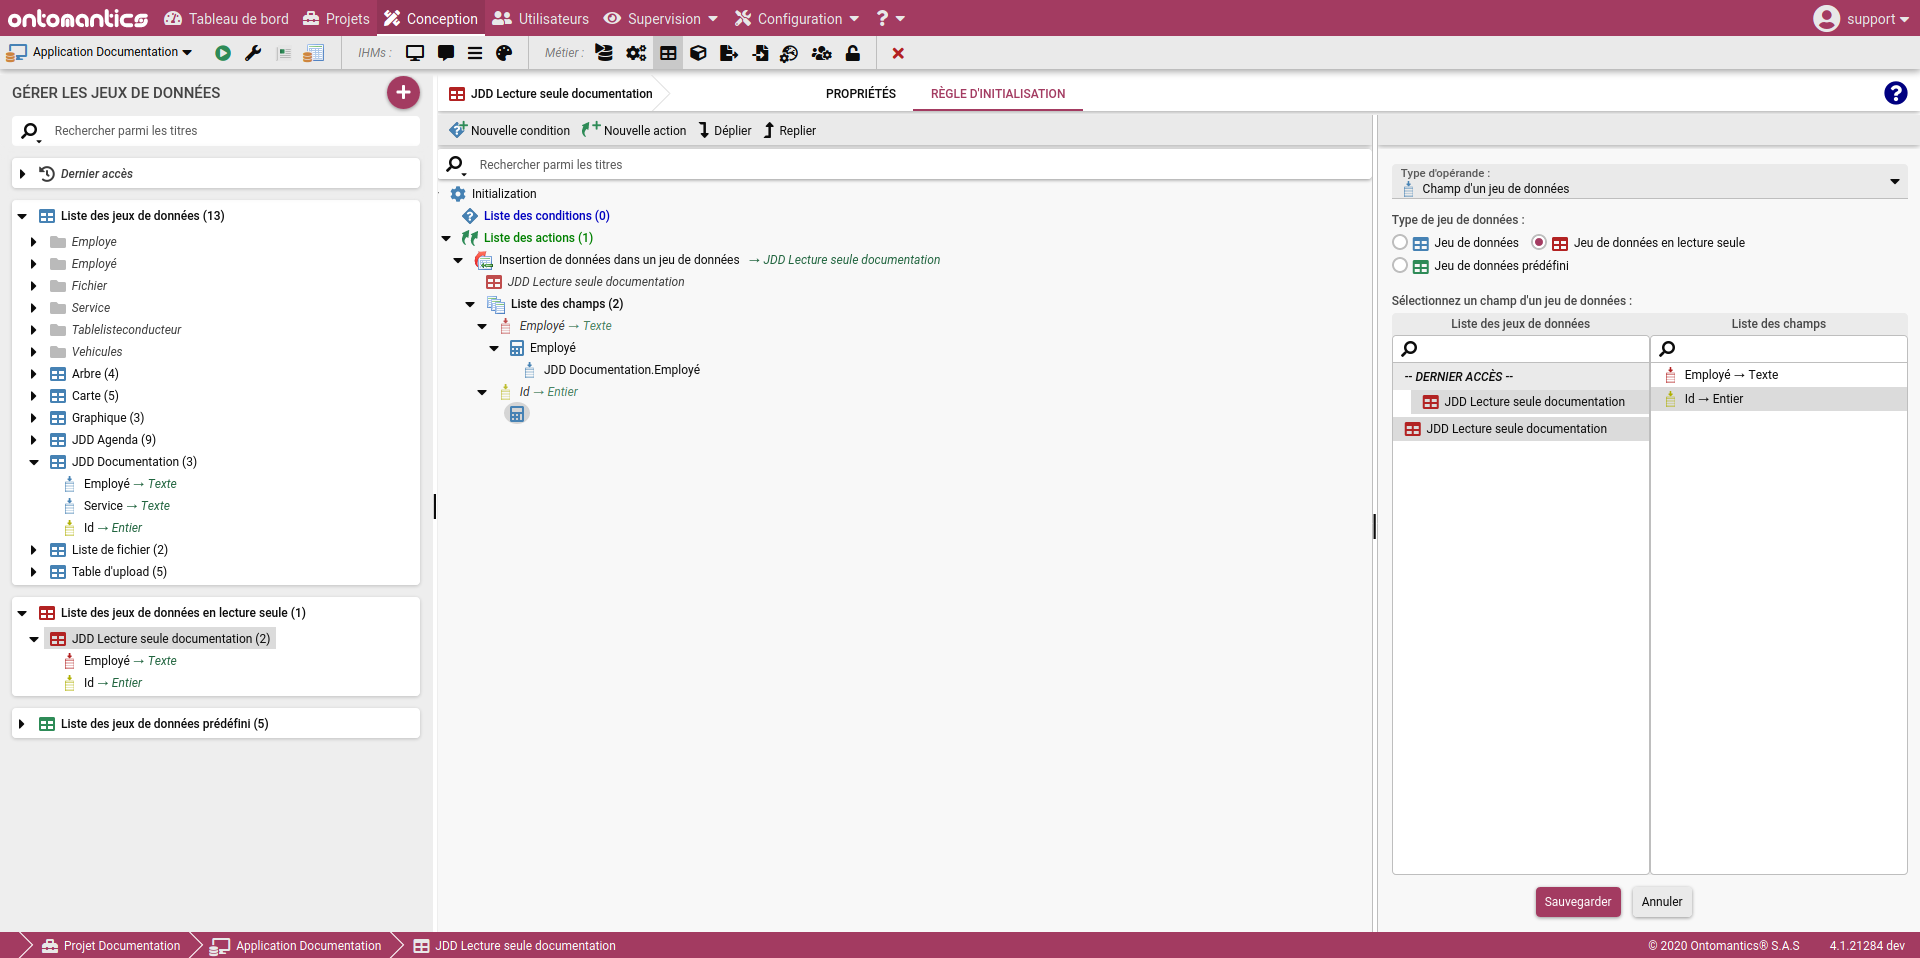
Task: Open the Supervision menu
Action: pos(661,18)
